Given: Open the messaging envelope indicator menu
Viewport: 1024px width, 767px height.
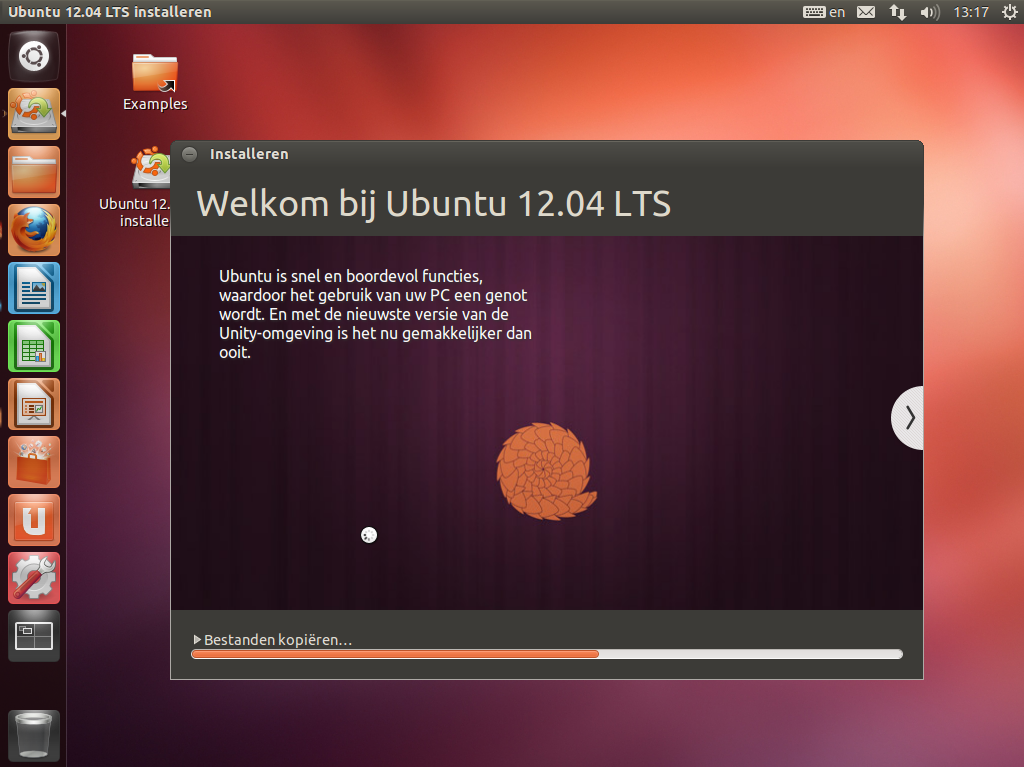Looking at the screenshot, I should (x=866, y=12).
